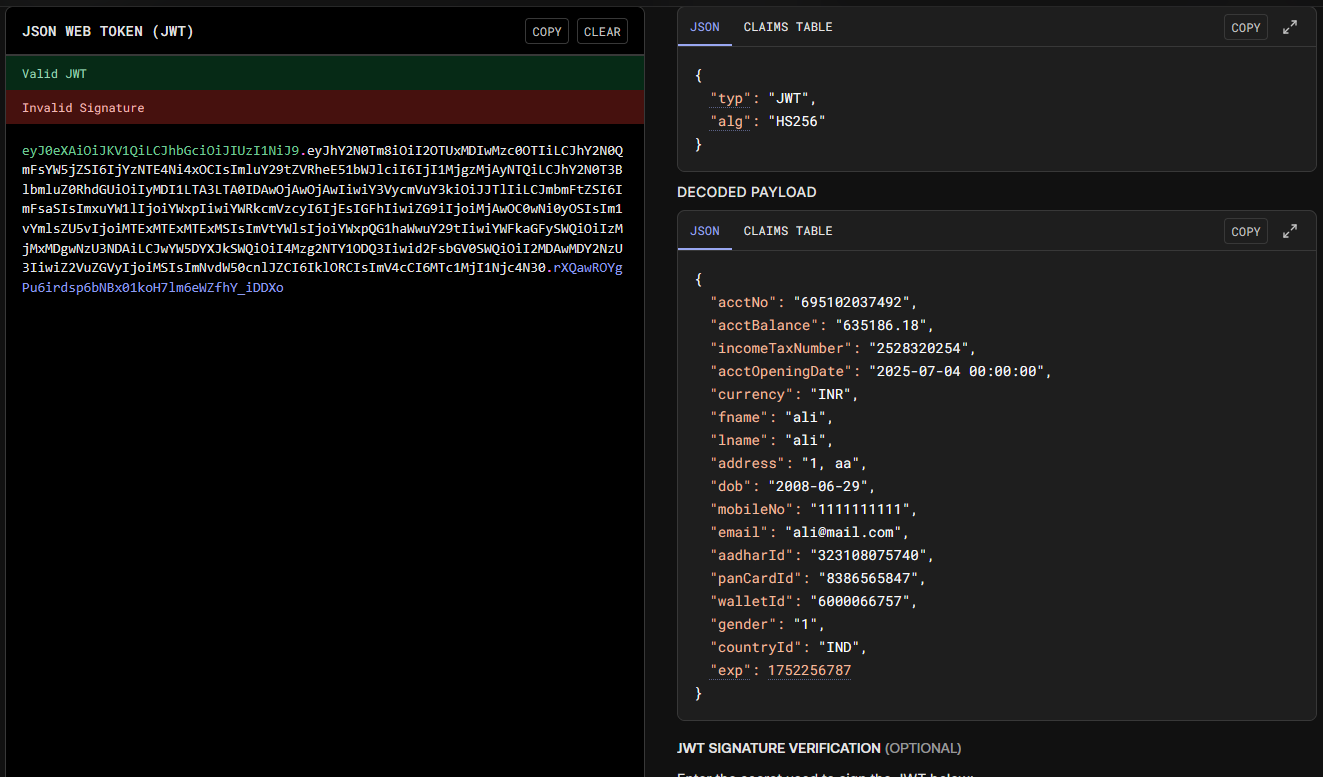Switch header view to Claims Table tab
The height and width of the screenshot is (777, 1323).
(x=787, y=27)
